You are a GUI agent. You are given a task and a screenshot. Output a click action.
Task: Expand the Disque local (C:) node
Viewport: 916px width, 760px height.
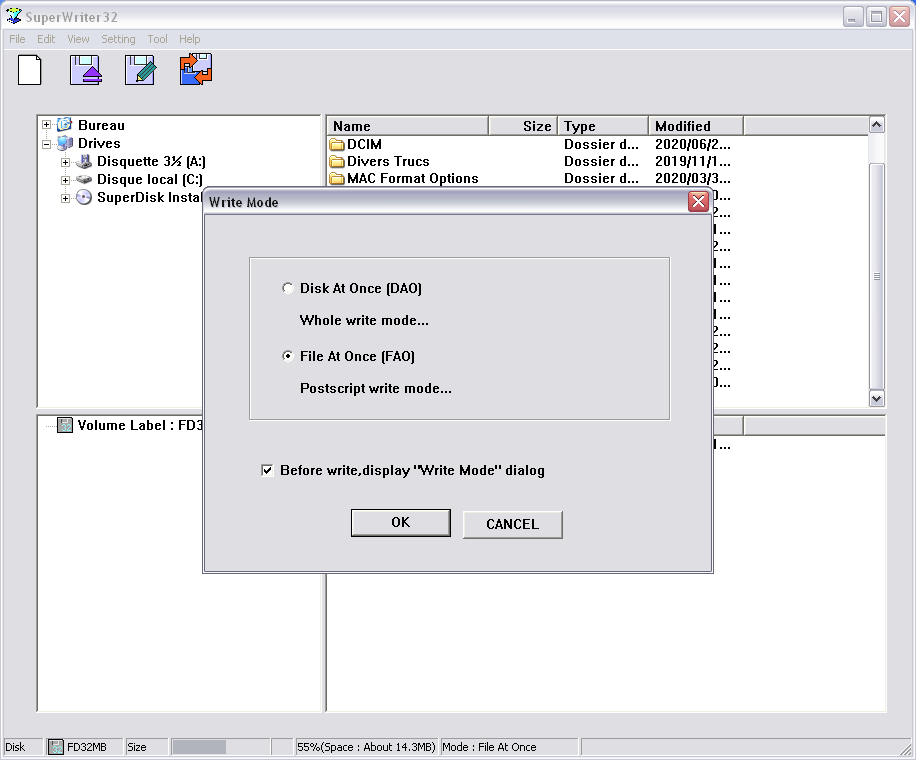[65, 180]
